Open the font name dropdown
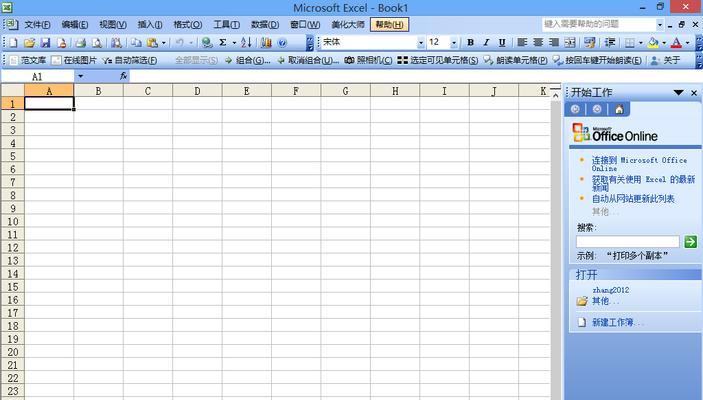 (x=421, y=43)
